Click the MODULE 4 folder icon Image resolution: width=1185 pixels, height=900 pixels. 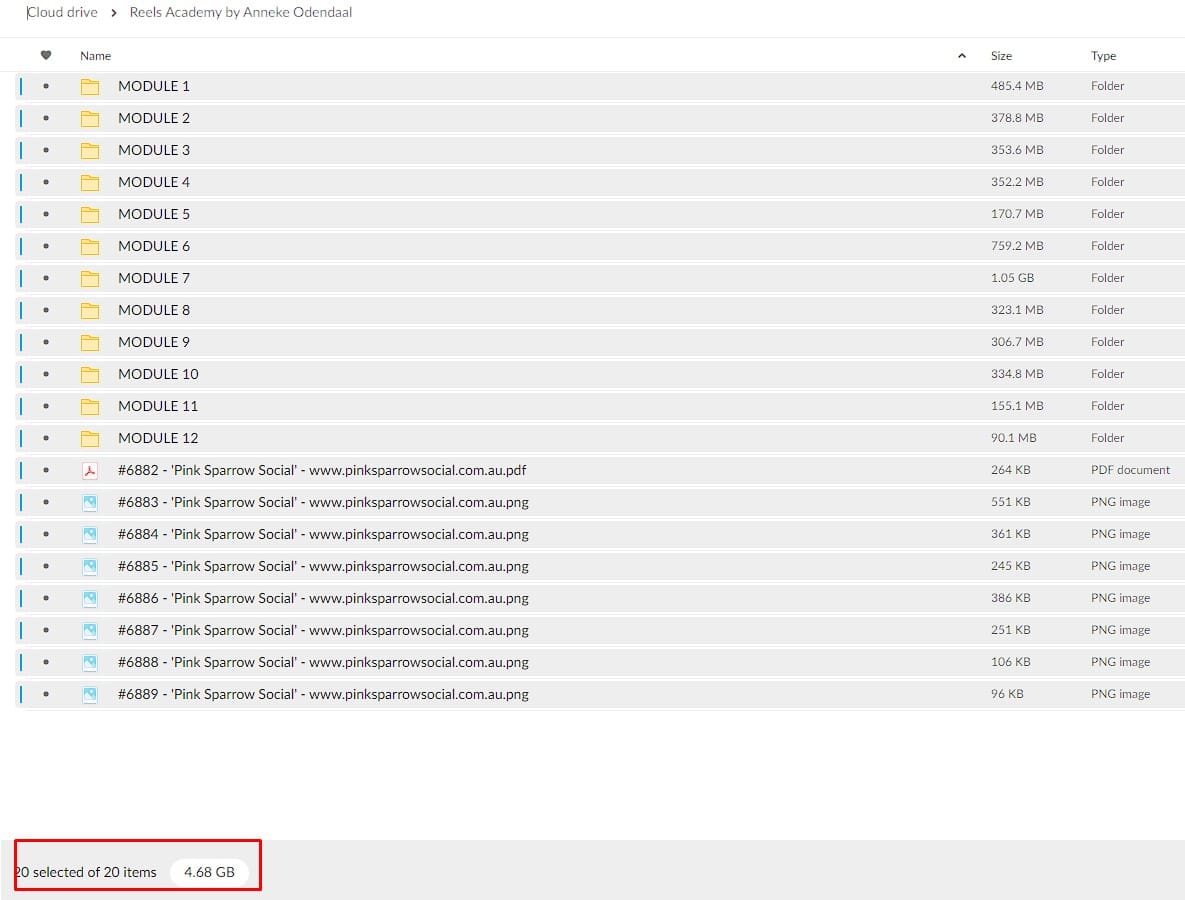coord(90,182)
